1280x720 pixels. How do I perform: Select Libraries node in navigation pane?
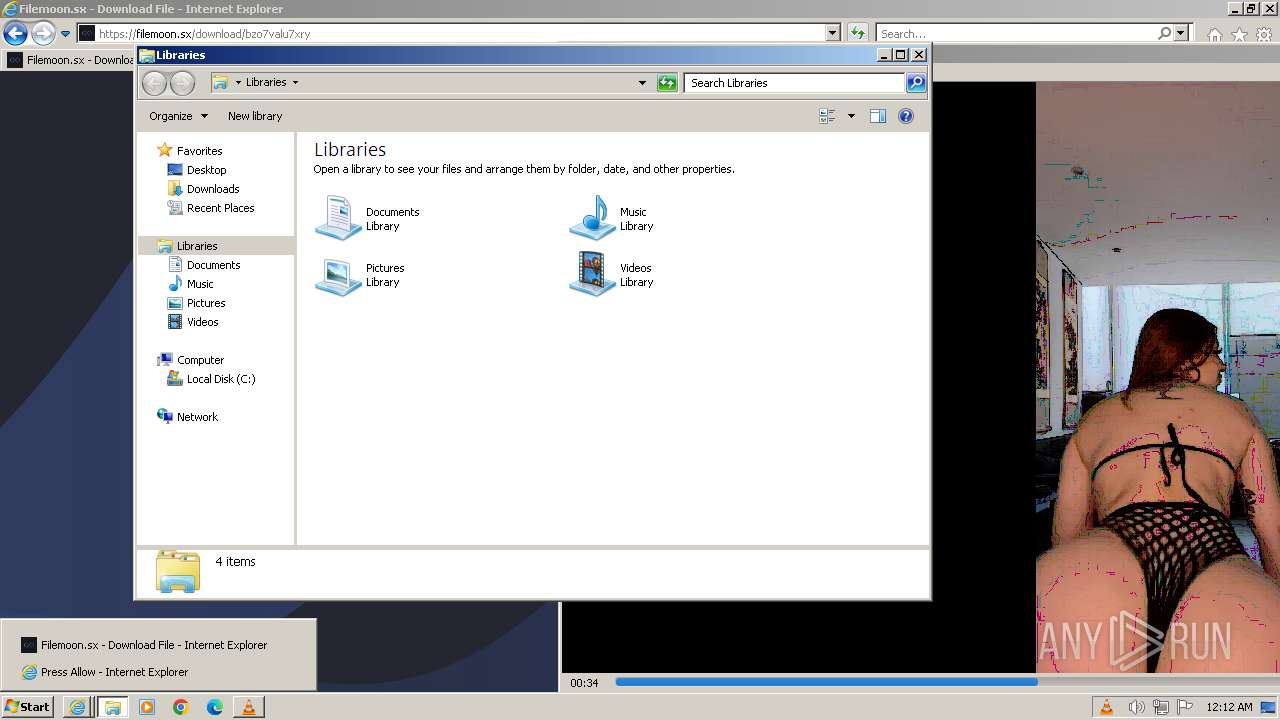pos(197,246)
